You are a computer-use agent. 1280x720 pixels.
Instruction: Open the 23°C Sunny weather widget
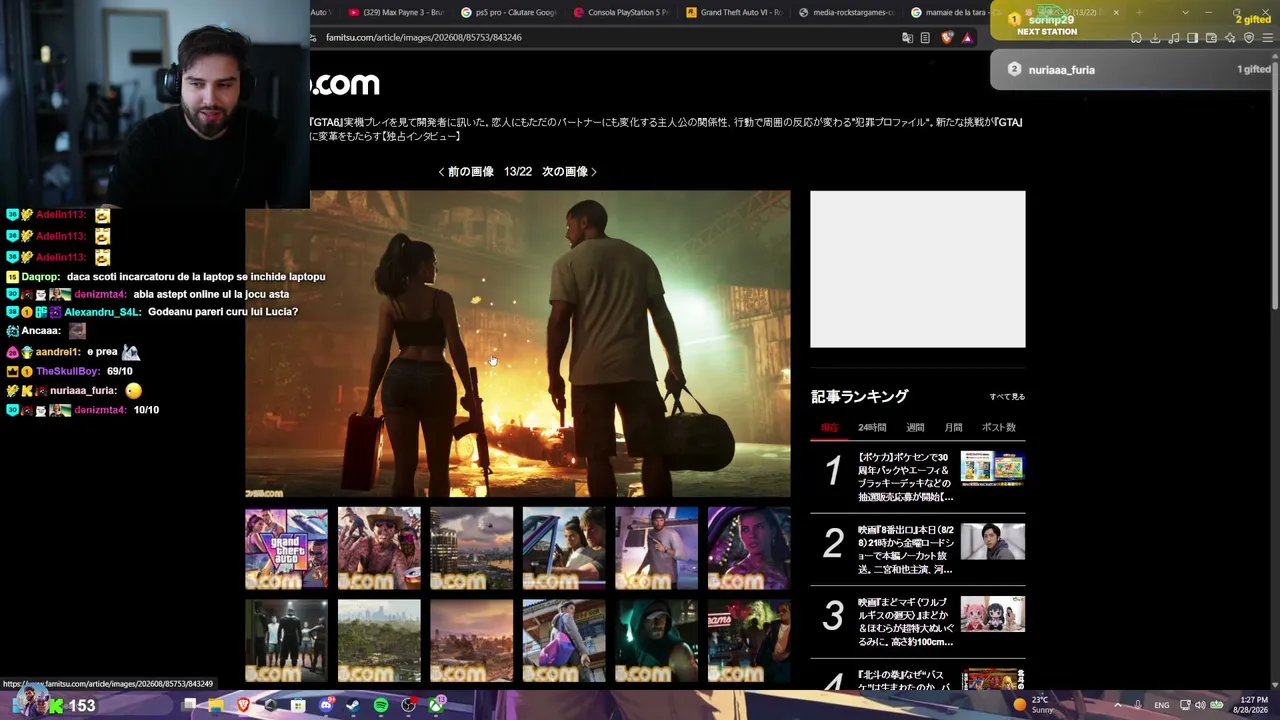[1033, 705]
